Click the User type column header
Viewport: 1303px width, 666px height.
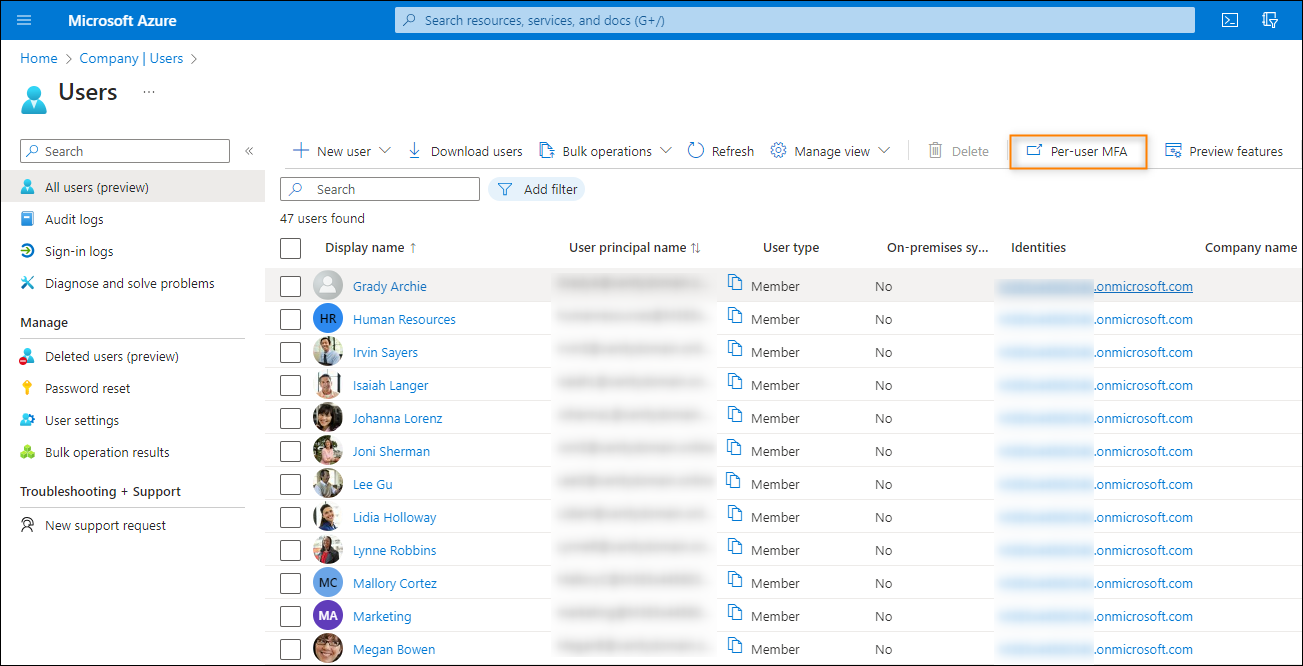click(x=791, y=248)
